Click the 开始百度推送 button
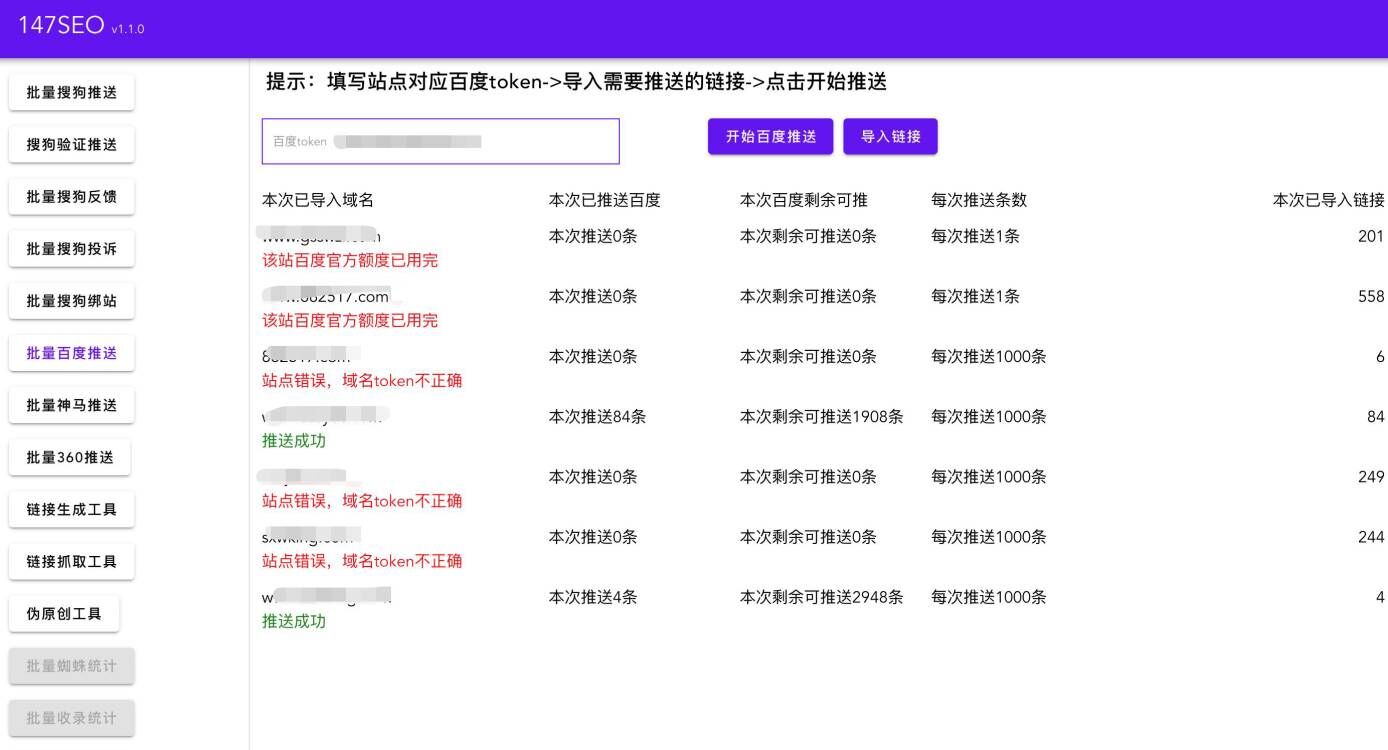The width and height of the screenshot is (1388, 750). [770, 136]
